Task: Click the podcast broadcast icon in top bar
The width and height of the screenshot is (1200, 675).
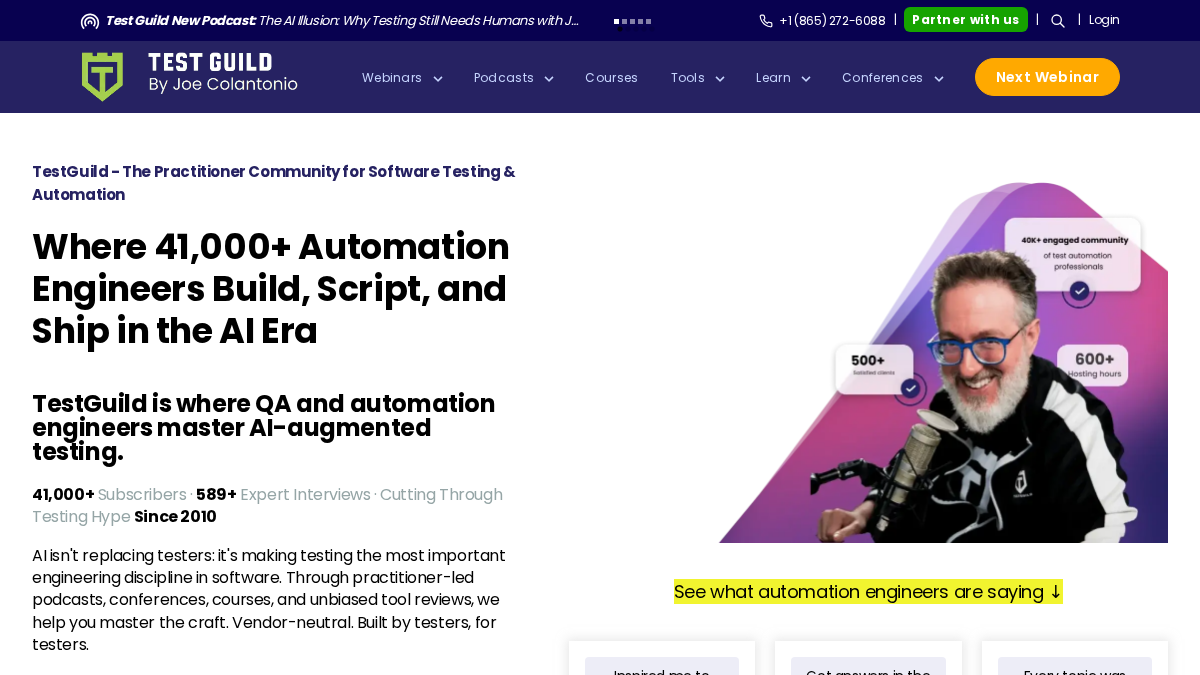Action: coord(90,21)
